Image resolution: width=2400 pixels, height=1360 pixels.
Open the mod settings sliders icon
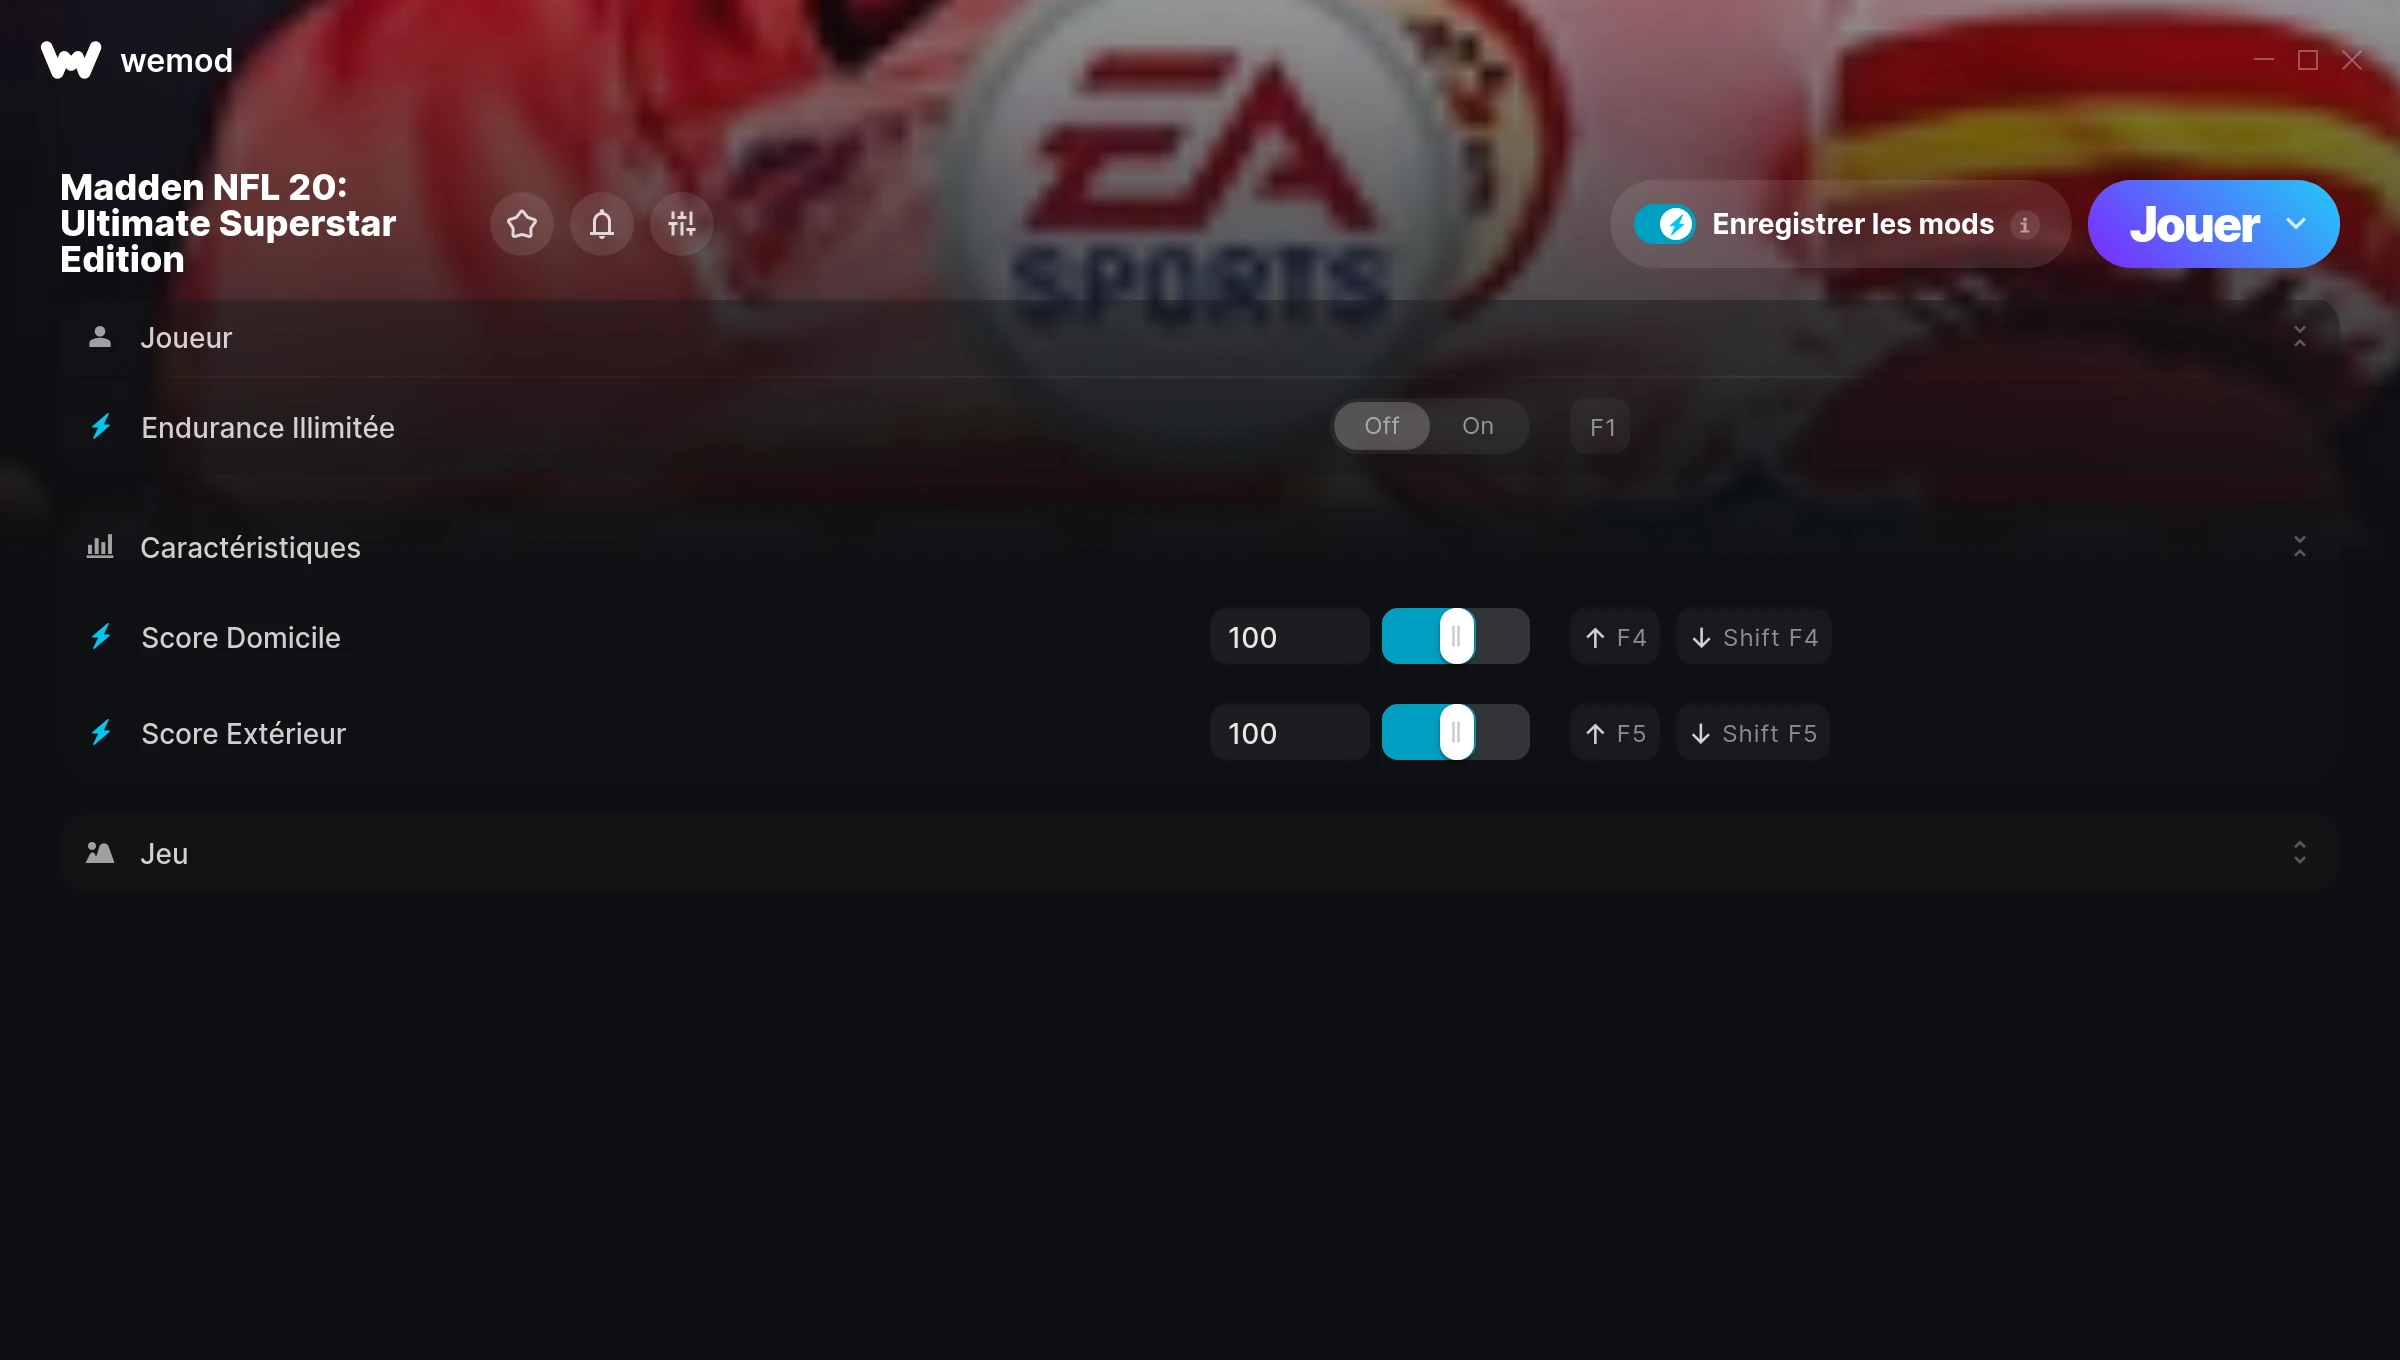coord(682,224)
